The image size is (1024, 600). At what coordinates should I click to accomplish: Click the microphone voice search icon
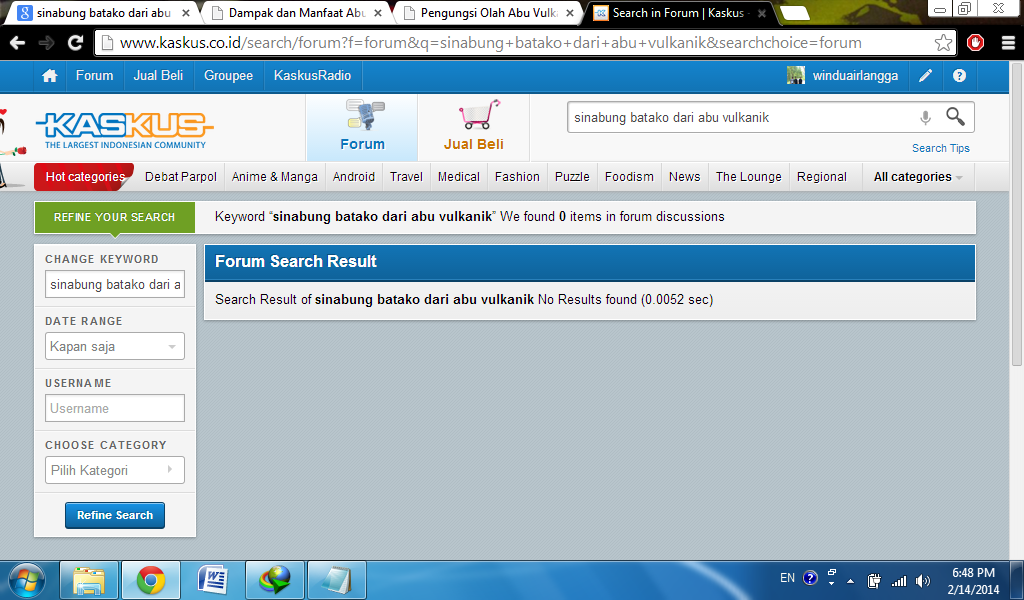point(925,118)
